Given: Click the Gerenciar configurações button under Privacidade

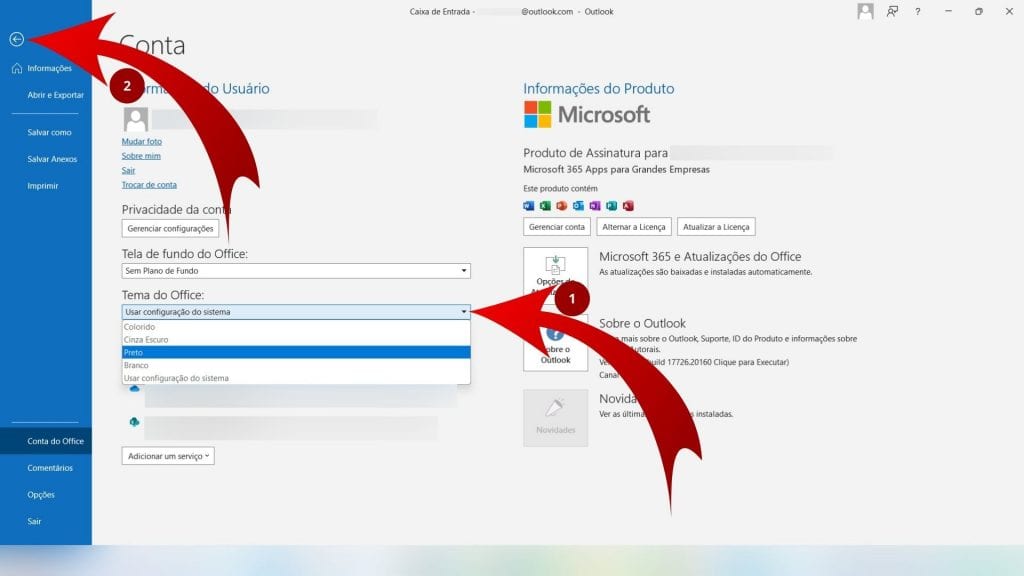Looking at the screenshot, I should click(170, 227).
